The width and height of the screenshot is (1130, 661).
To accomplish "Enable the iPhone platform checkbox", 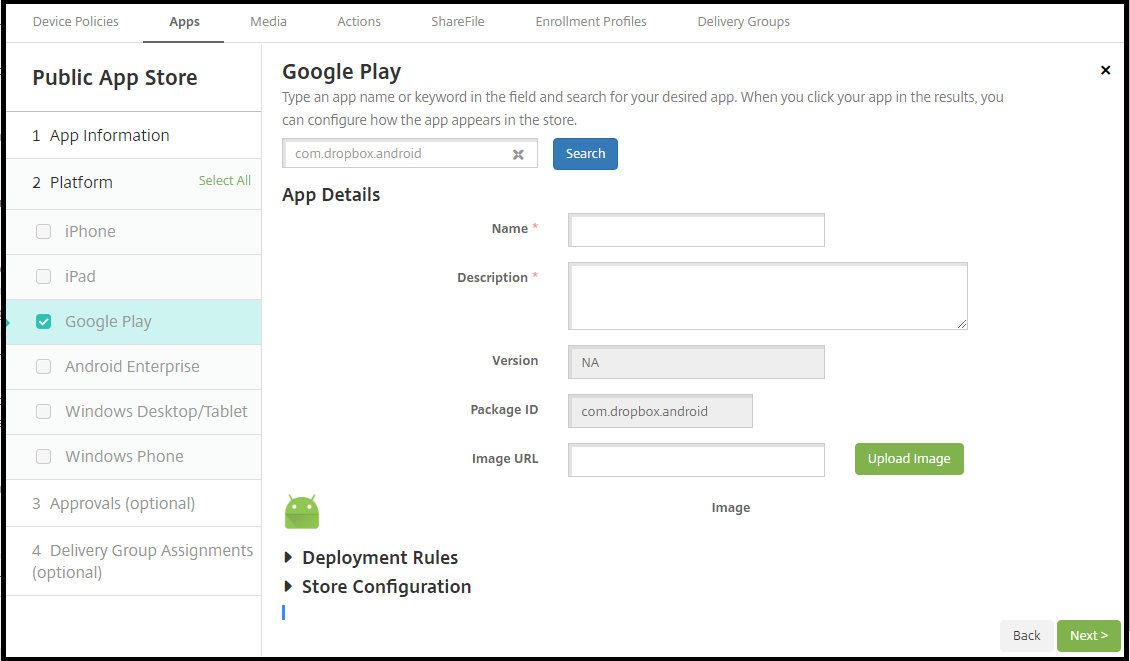I will [43, 232].
